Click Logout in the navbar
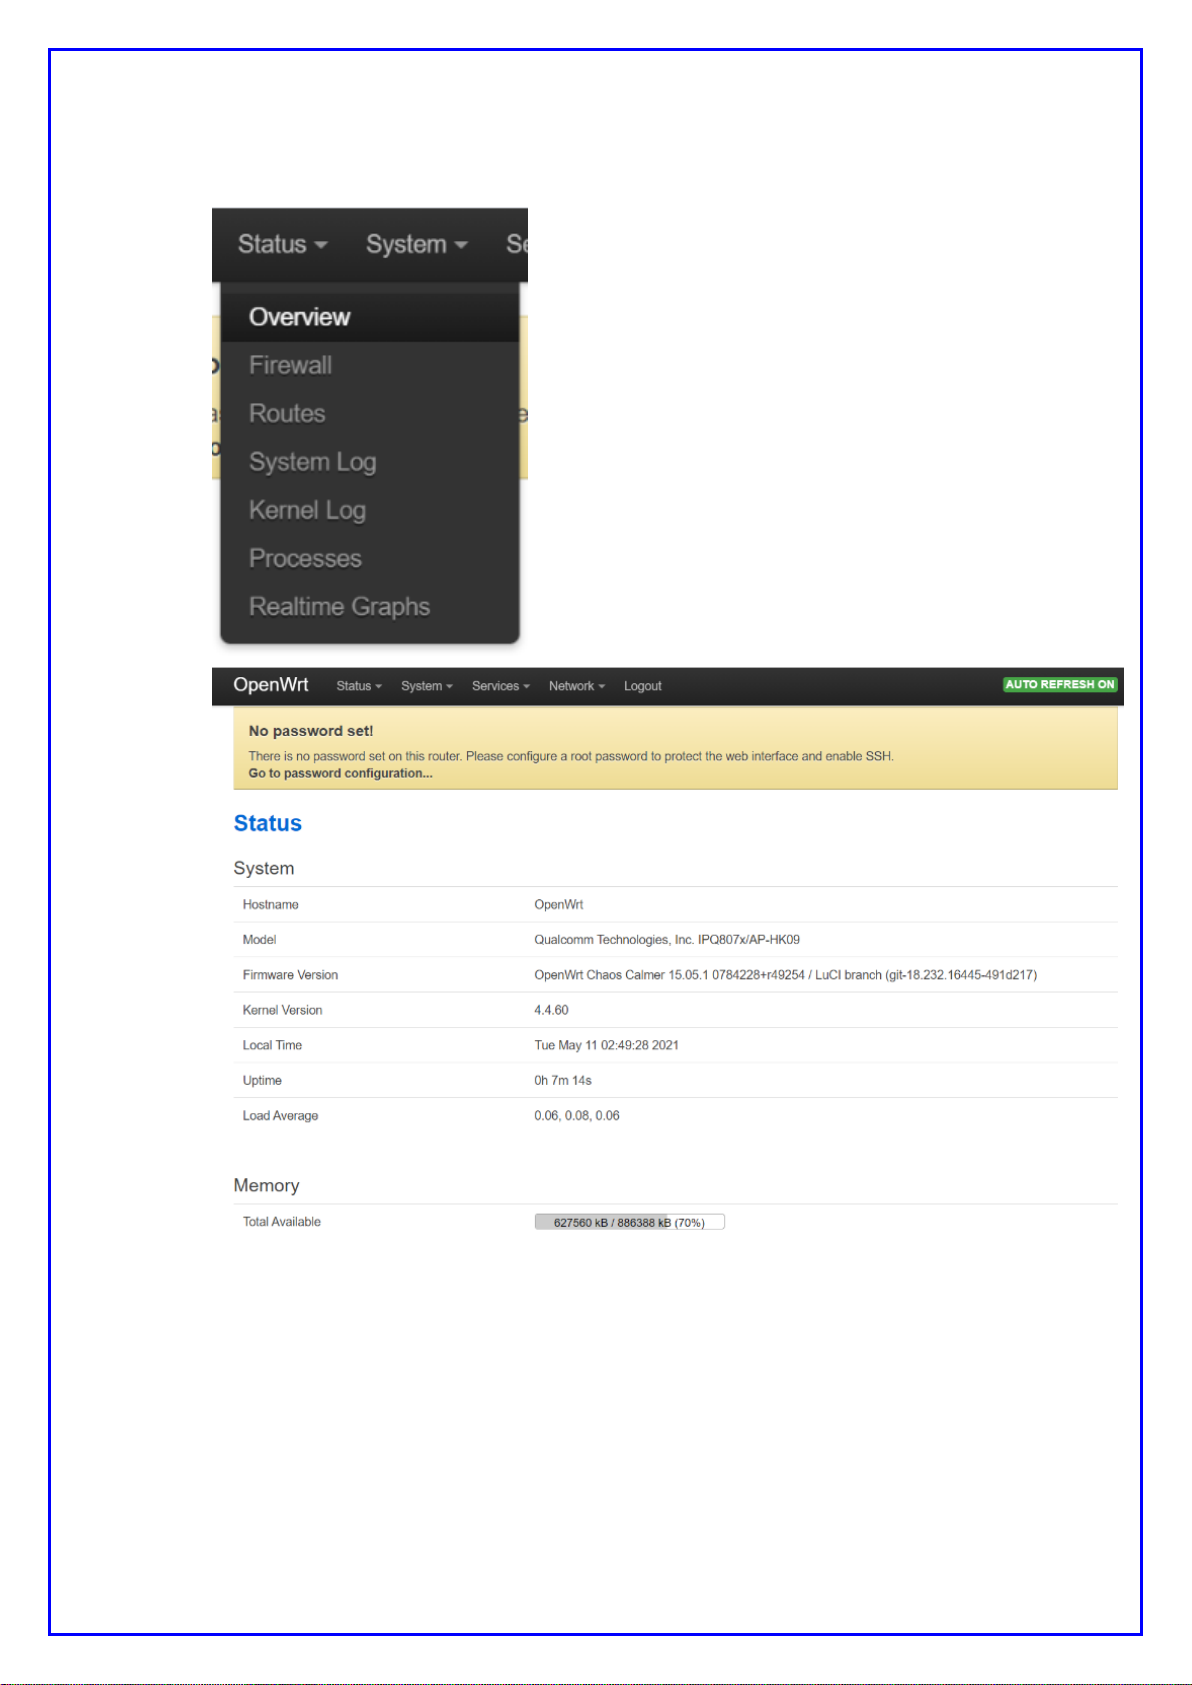The width and height of the screenshot is (1192, 1685). pyautogui.click(x=643, y=686)
